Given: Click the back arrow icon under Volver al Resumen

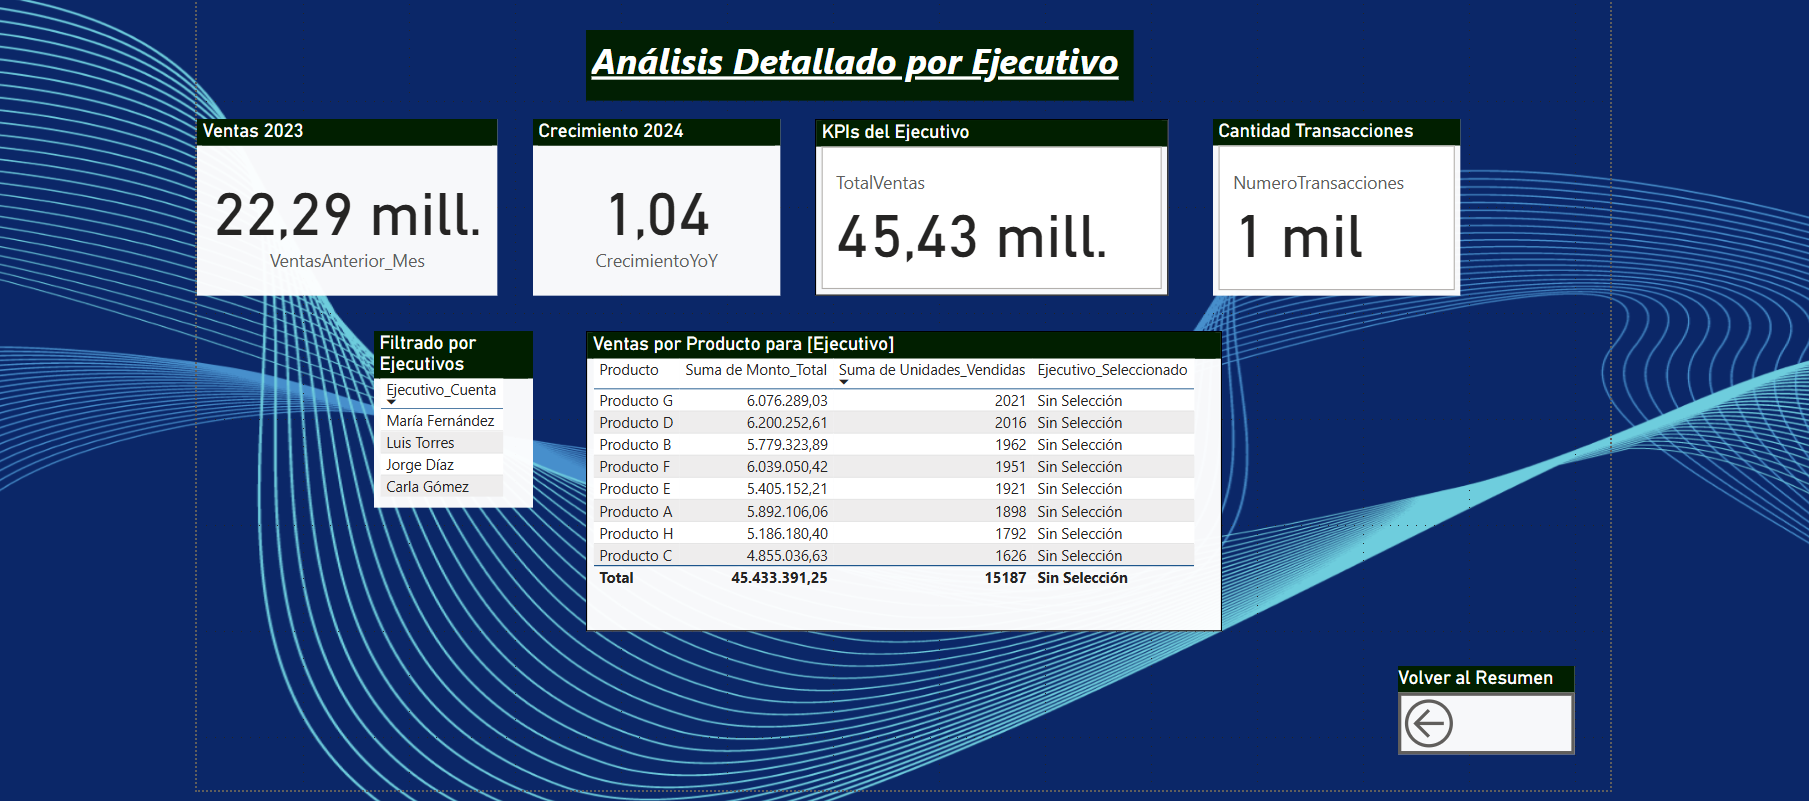Looking at the screenshot, I should coord(1428,723).
